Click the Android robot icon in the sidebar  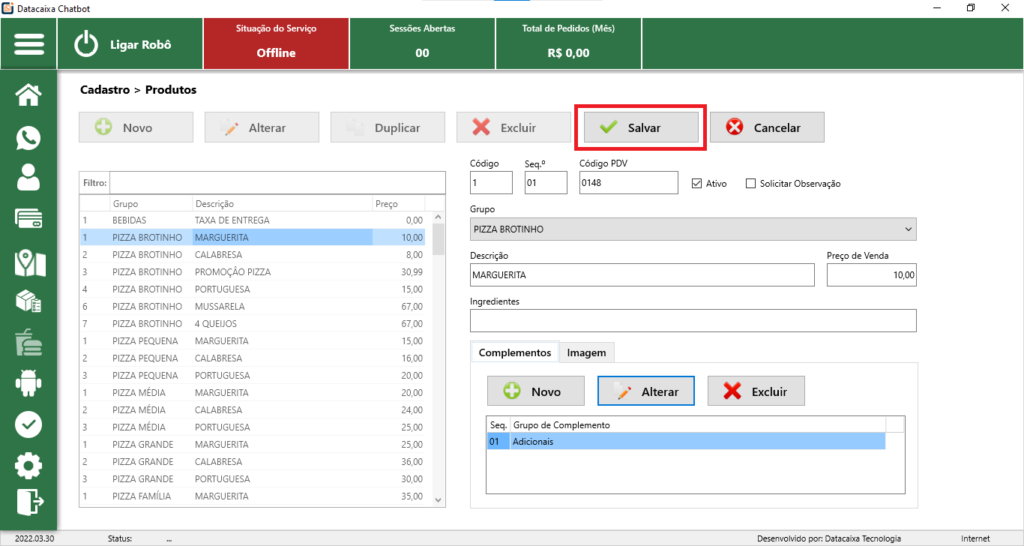tap(28, 382)
